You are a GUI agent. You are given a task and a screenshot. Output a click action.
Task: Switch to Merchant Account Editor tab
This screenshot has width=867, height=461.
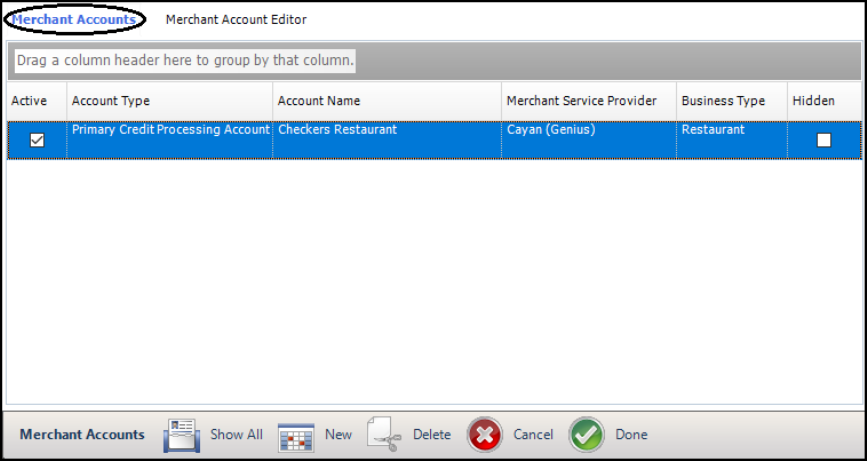[236, 20]
